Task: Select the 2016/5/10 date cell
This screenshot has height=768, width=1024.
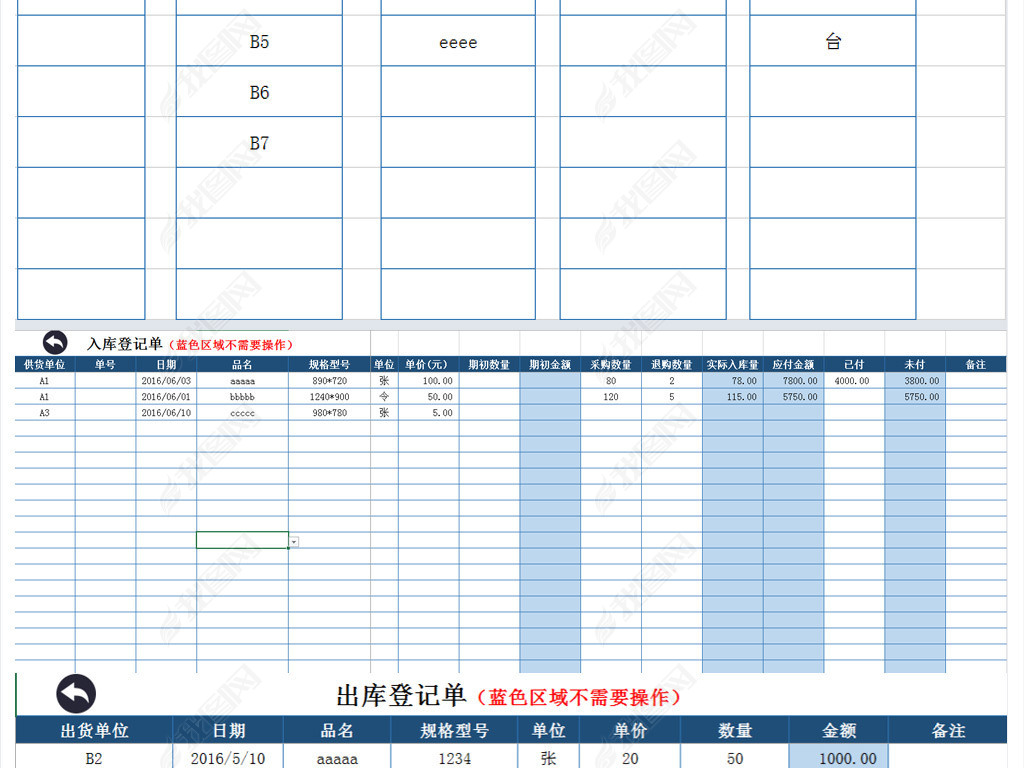Action: (x=228, y=758)
